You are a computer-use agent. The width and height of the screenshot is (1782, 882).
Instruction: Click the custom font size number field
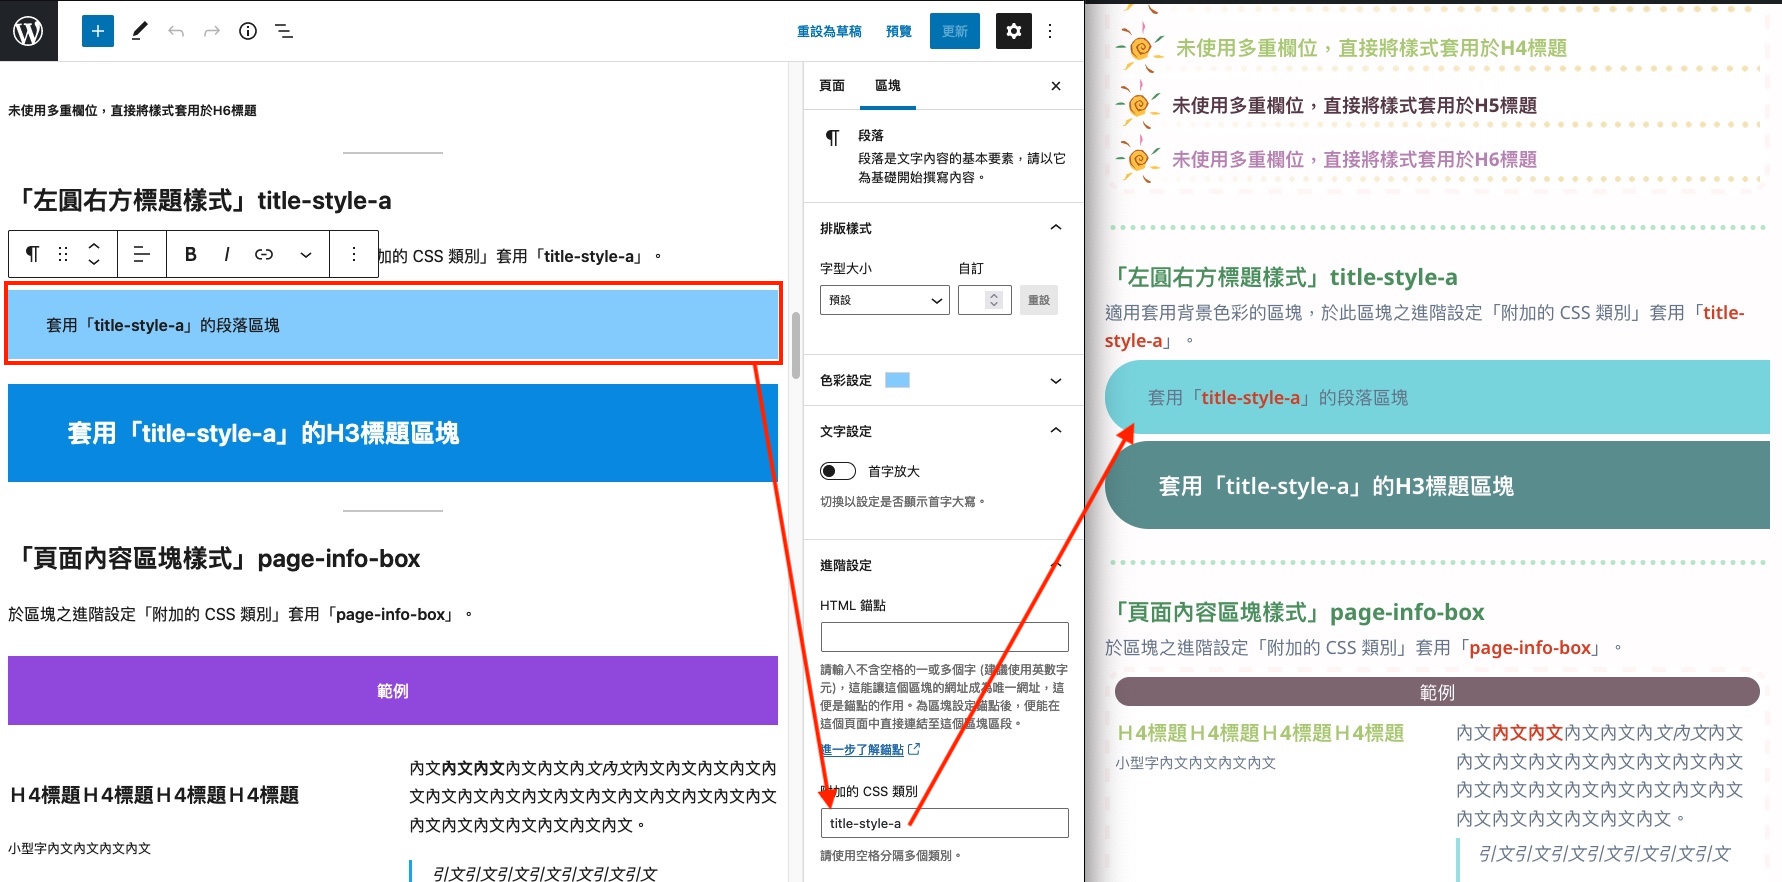(984, 300)
